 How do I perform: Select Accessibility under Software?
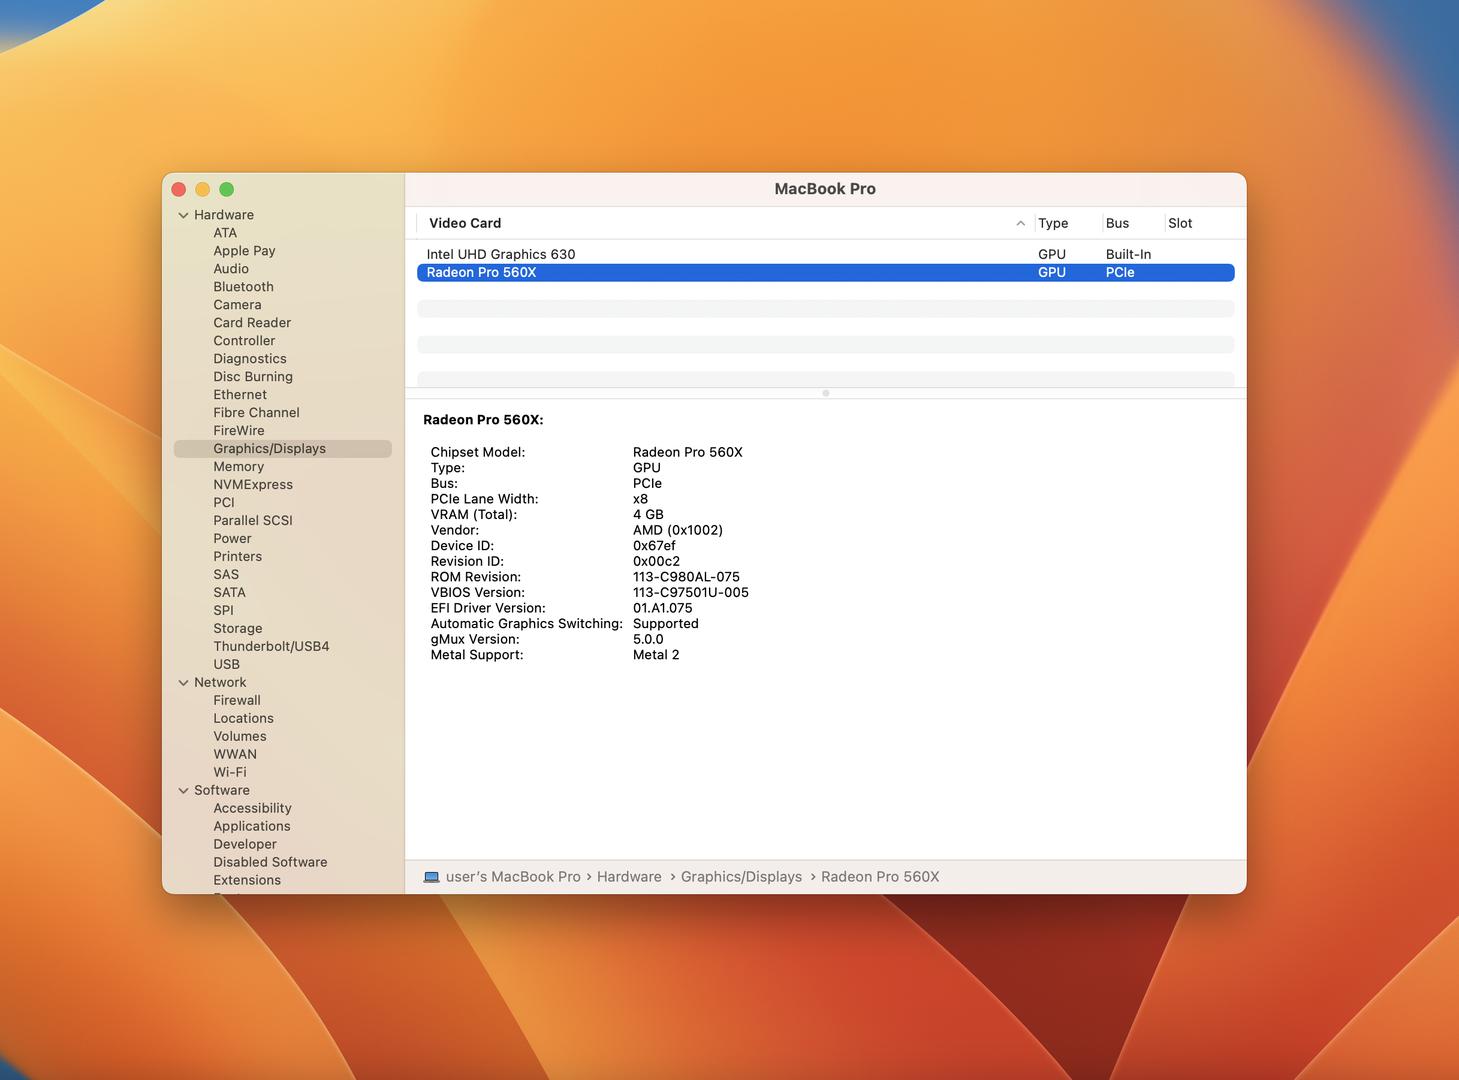pos(252,809)
